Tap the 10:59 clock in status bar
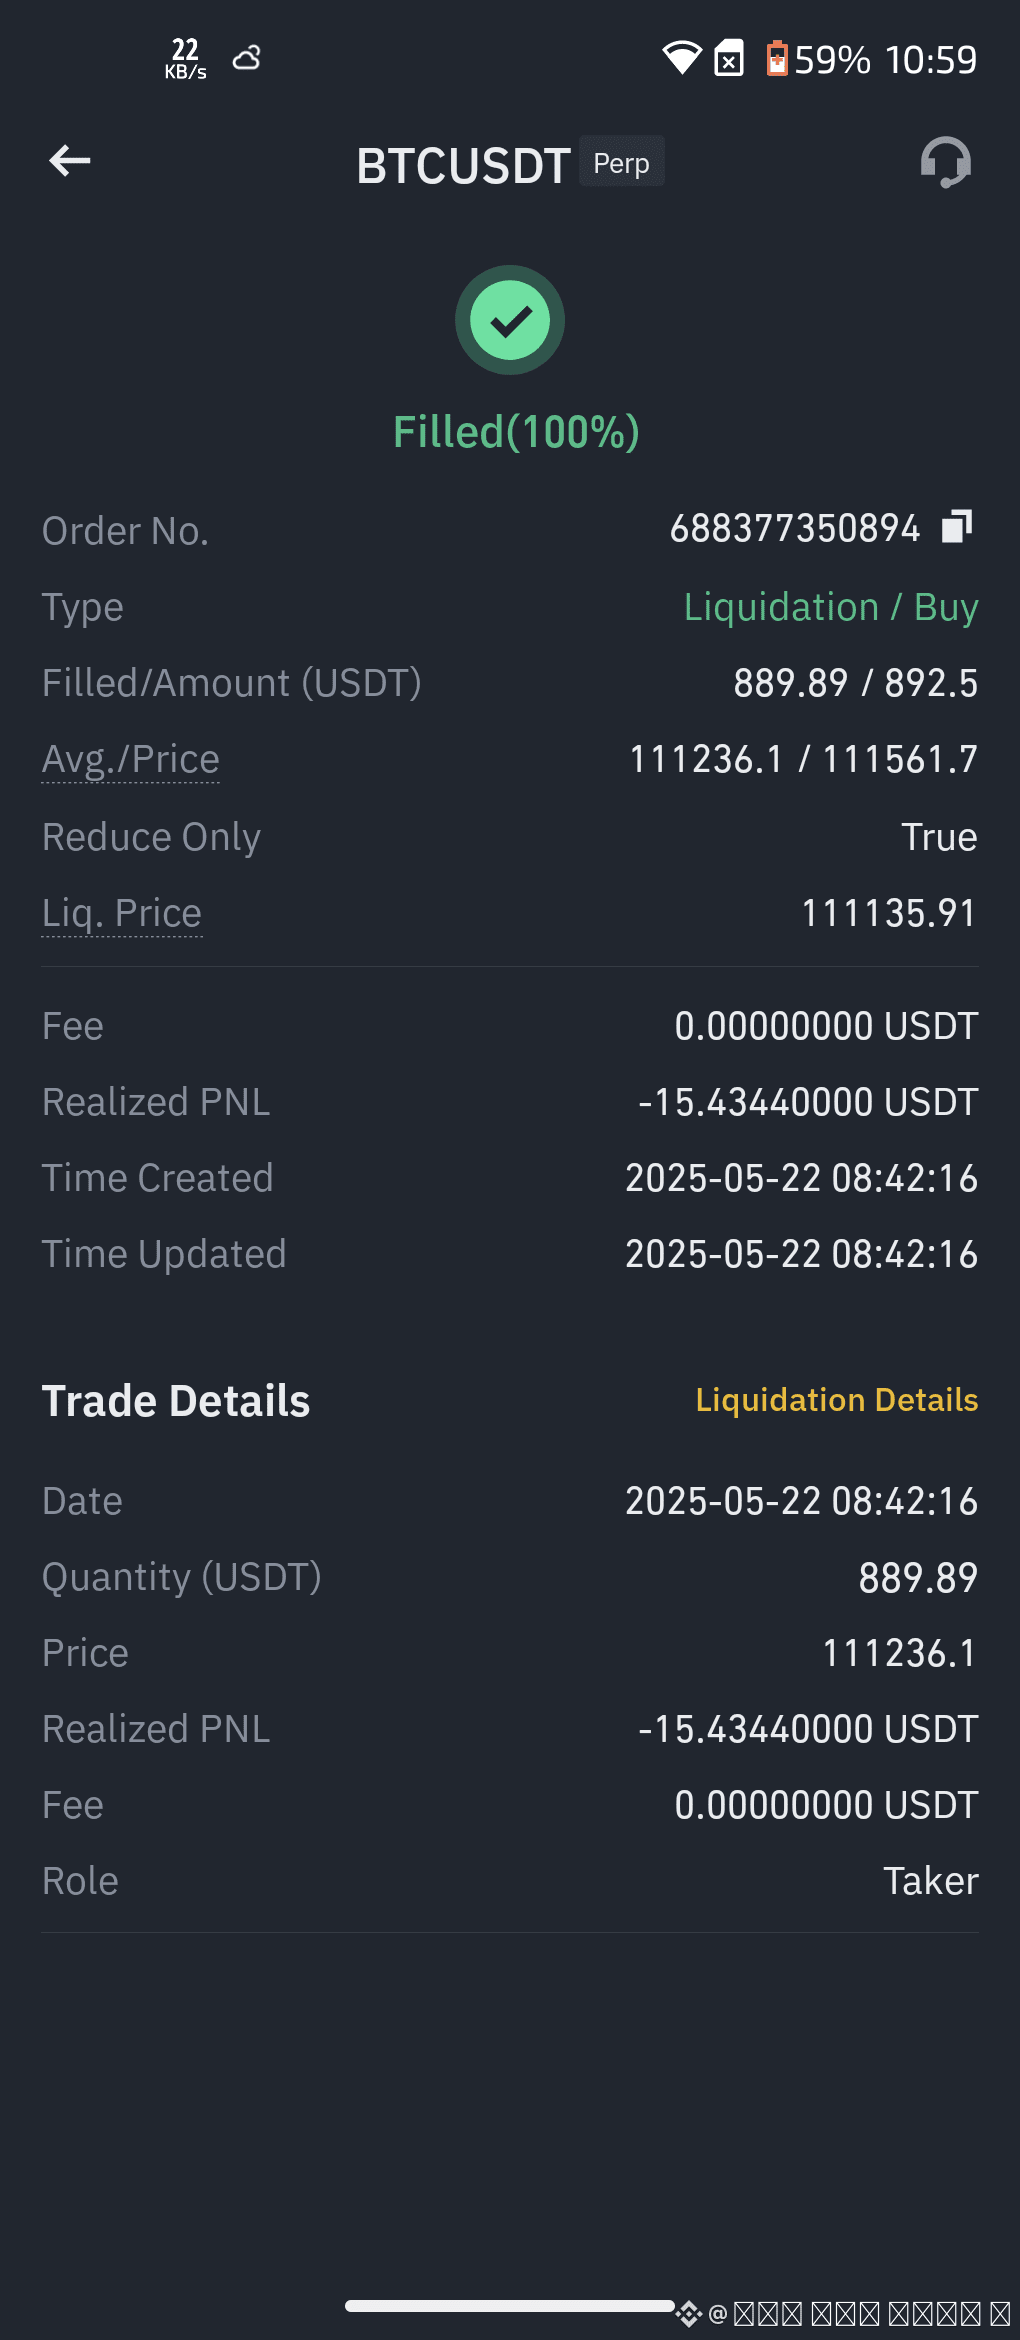Image resolution: width=1020 pixels, height=2340 pixels. click(931, 60)
